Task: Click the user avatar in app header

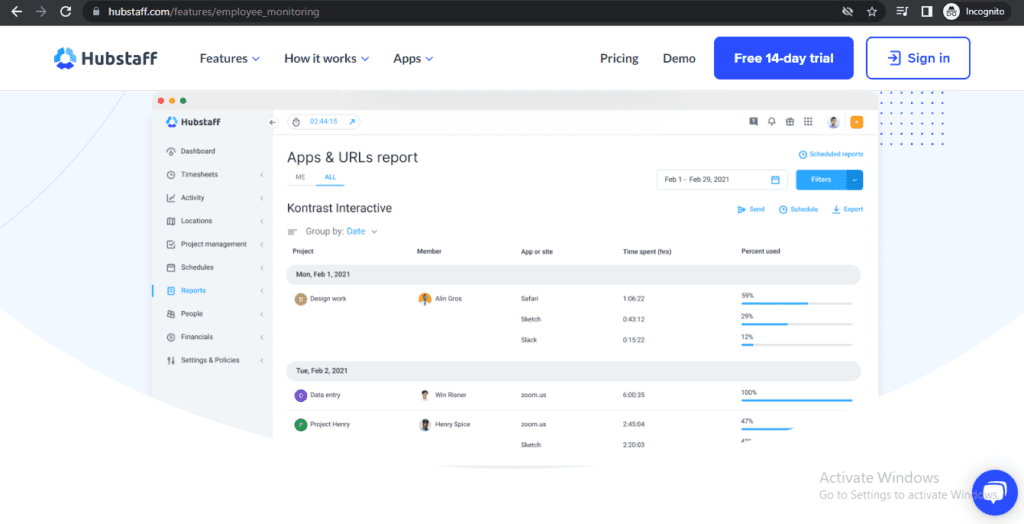Action: pyautogui.click(x=833, y=122)
